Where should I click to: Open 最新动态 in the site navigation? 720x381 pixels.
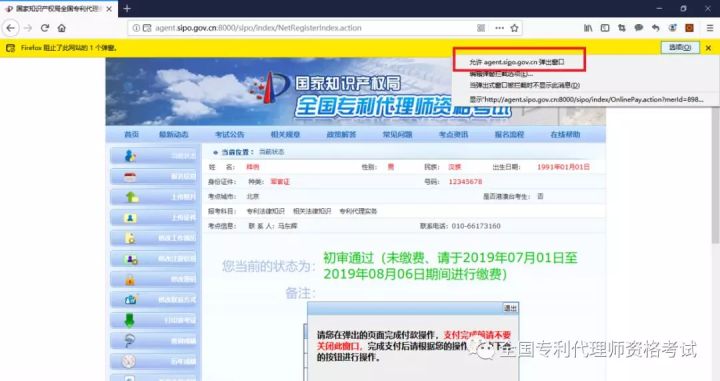[x=174, y=134]
